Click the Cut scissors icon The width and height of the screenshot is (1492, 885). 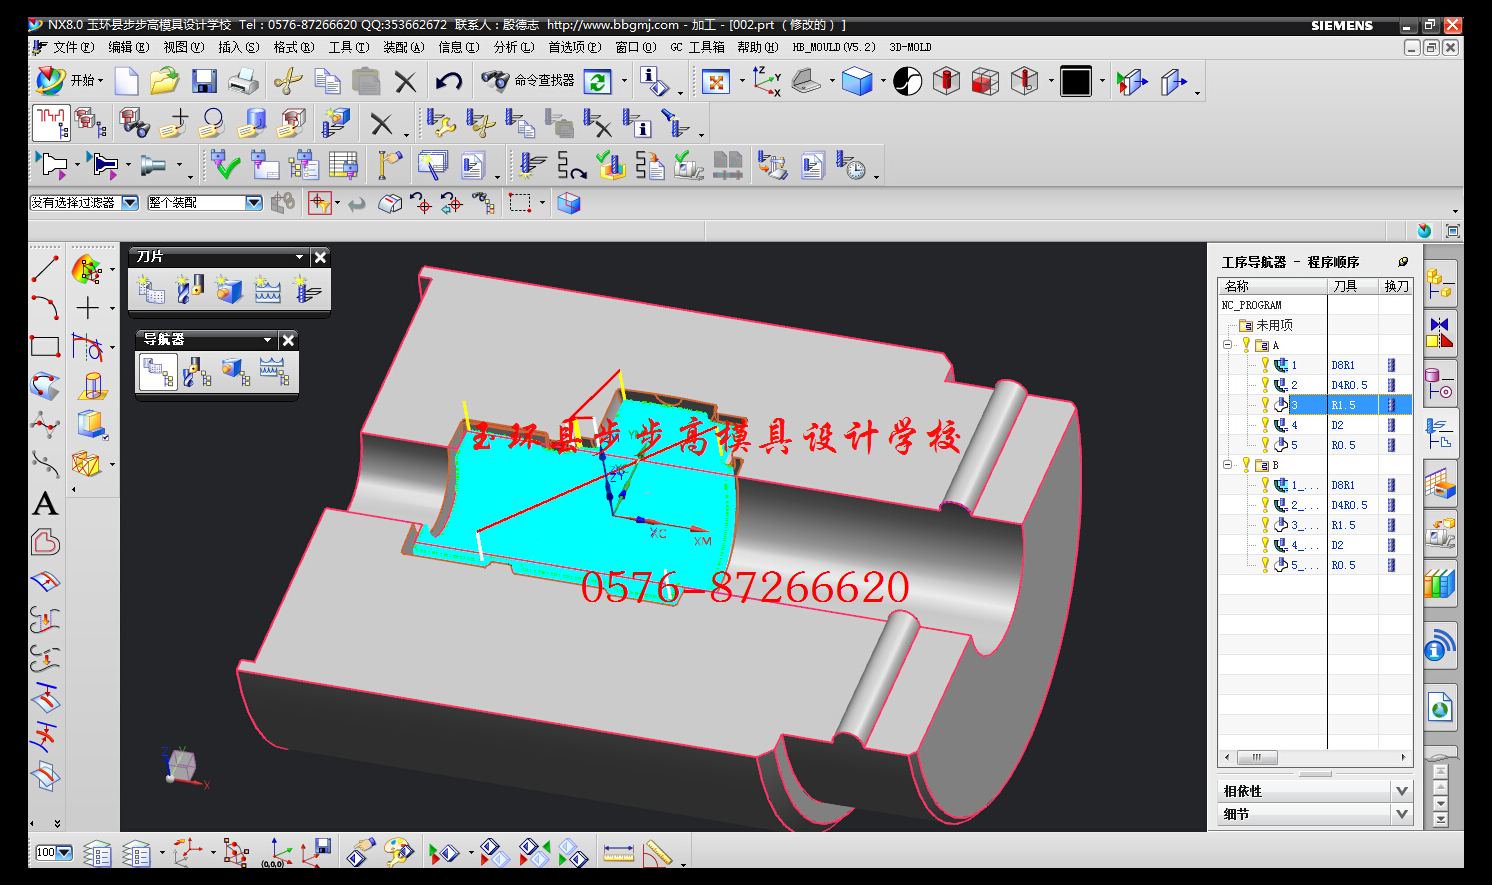pos(288,81)
